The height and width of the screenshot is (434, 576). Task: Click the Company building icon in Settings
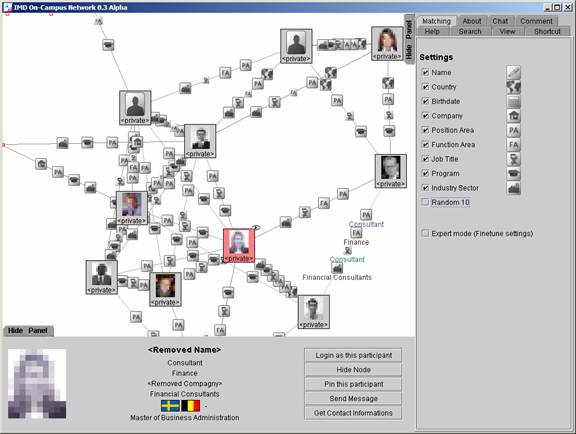514,116
